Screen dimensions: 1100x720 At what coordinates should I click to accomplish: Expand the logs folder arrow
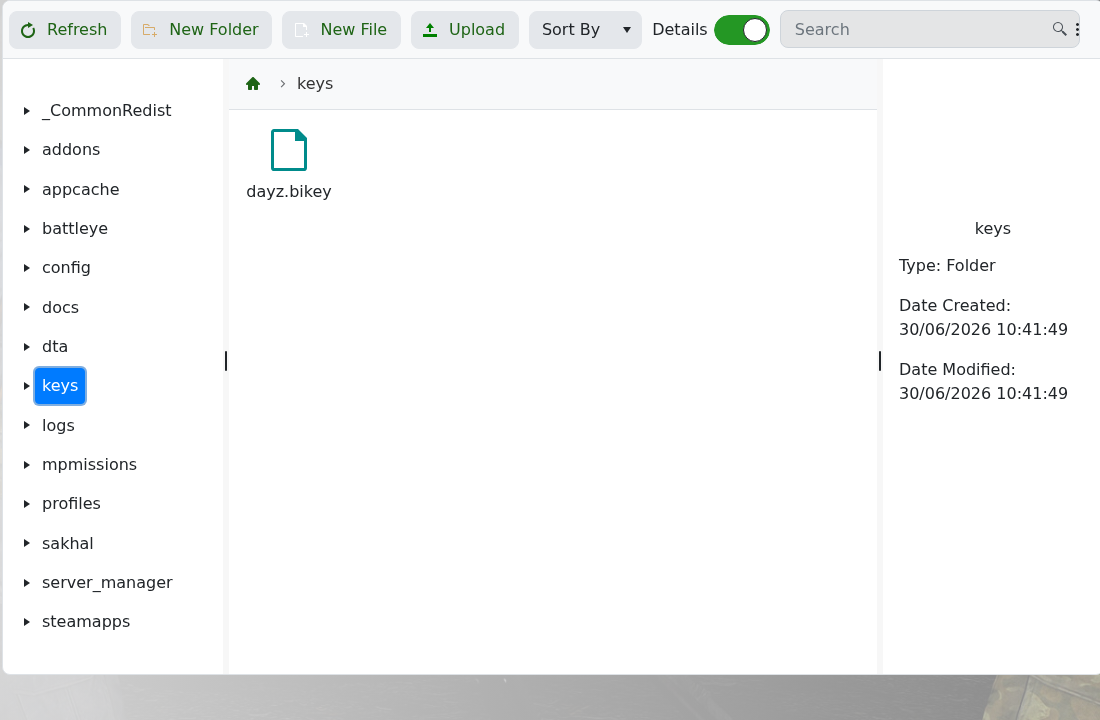[27, 425]
